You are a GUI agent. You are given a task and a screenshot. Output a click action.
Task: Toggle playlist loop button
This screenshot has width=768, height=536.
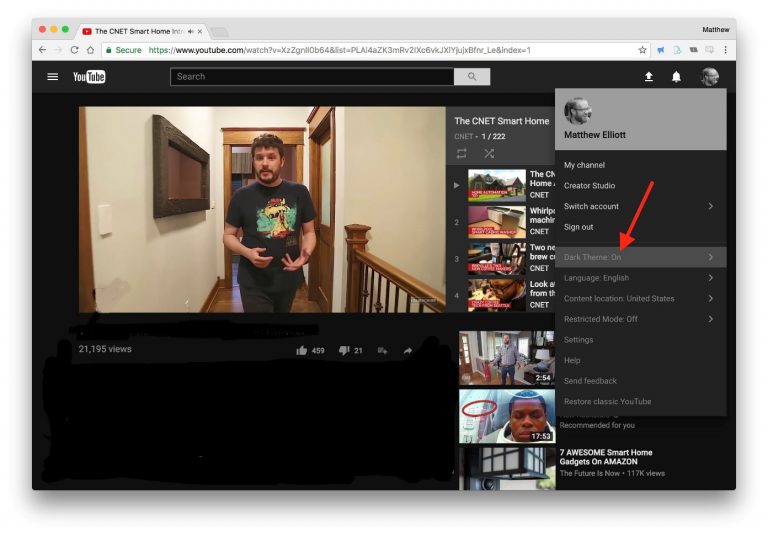461,154
